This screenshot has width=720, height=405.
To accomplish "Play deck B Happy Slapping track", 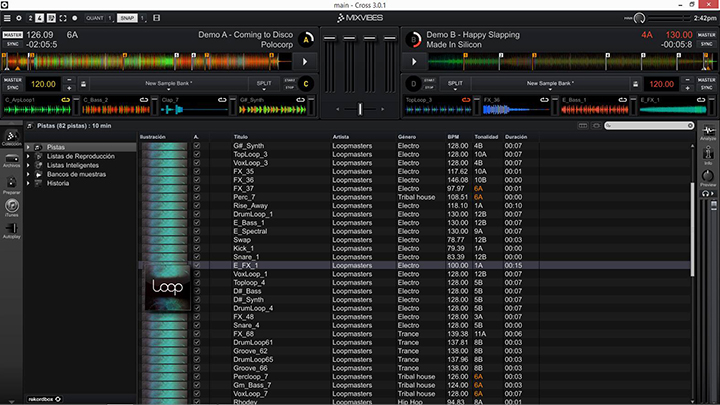I will point(414,62).
